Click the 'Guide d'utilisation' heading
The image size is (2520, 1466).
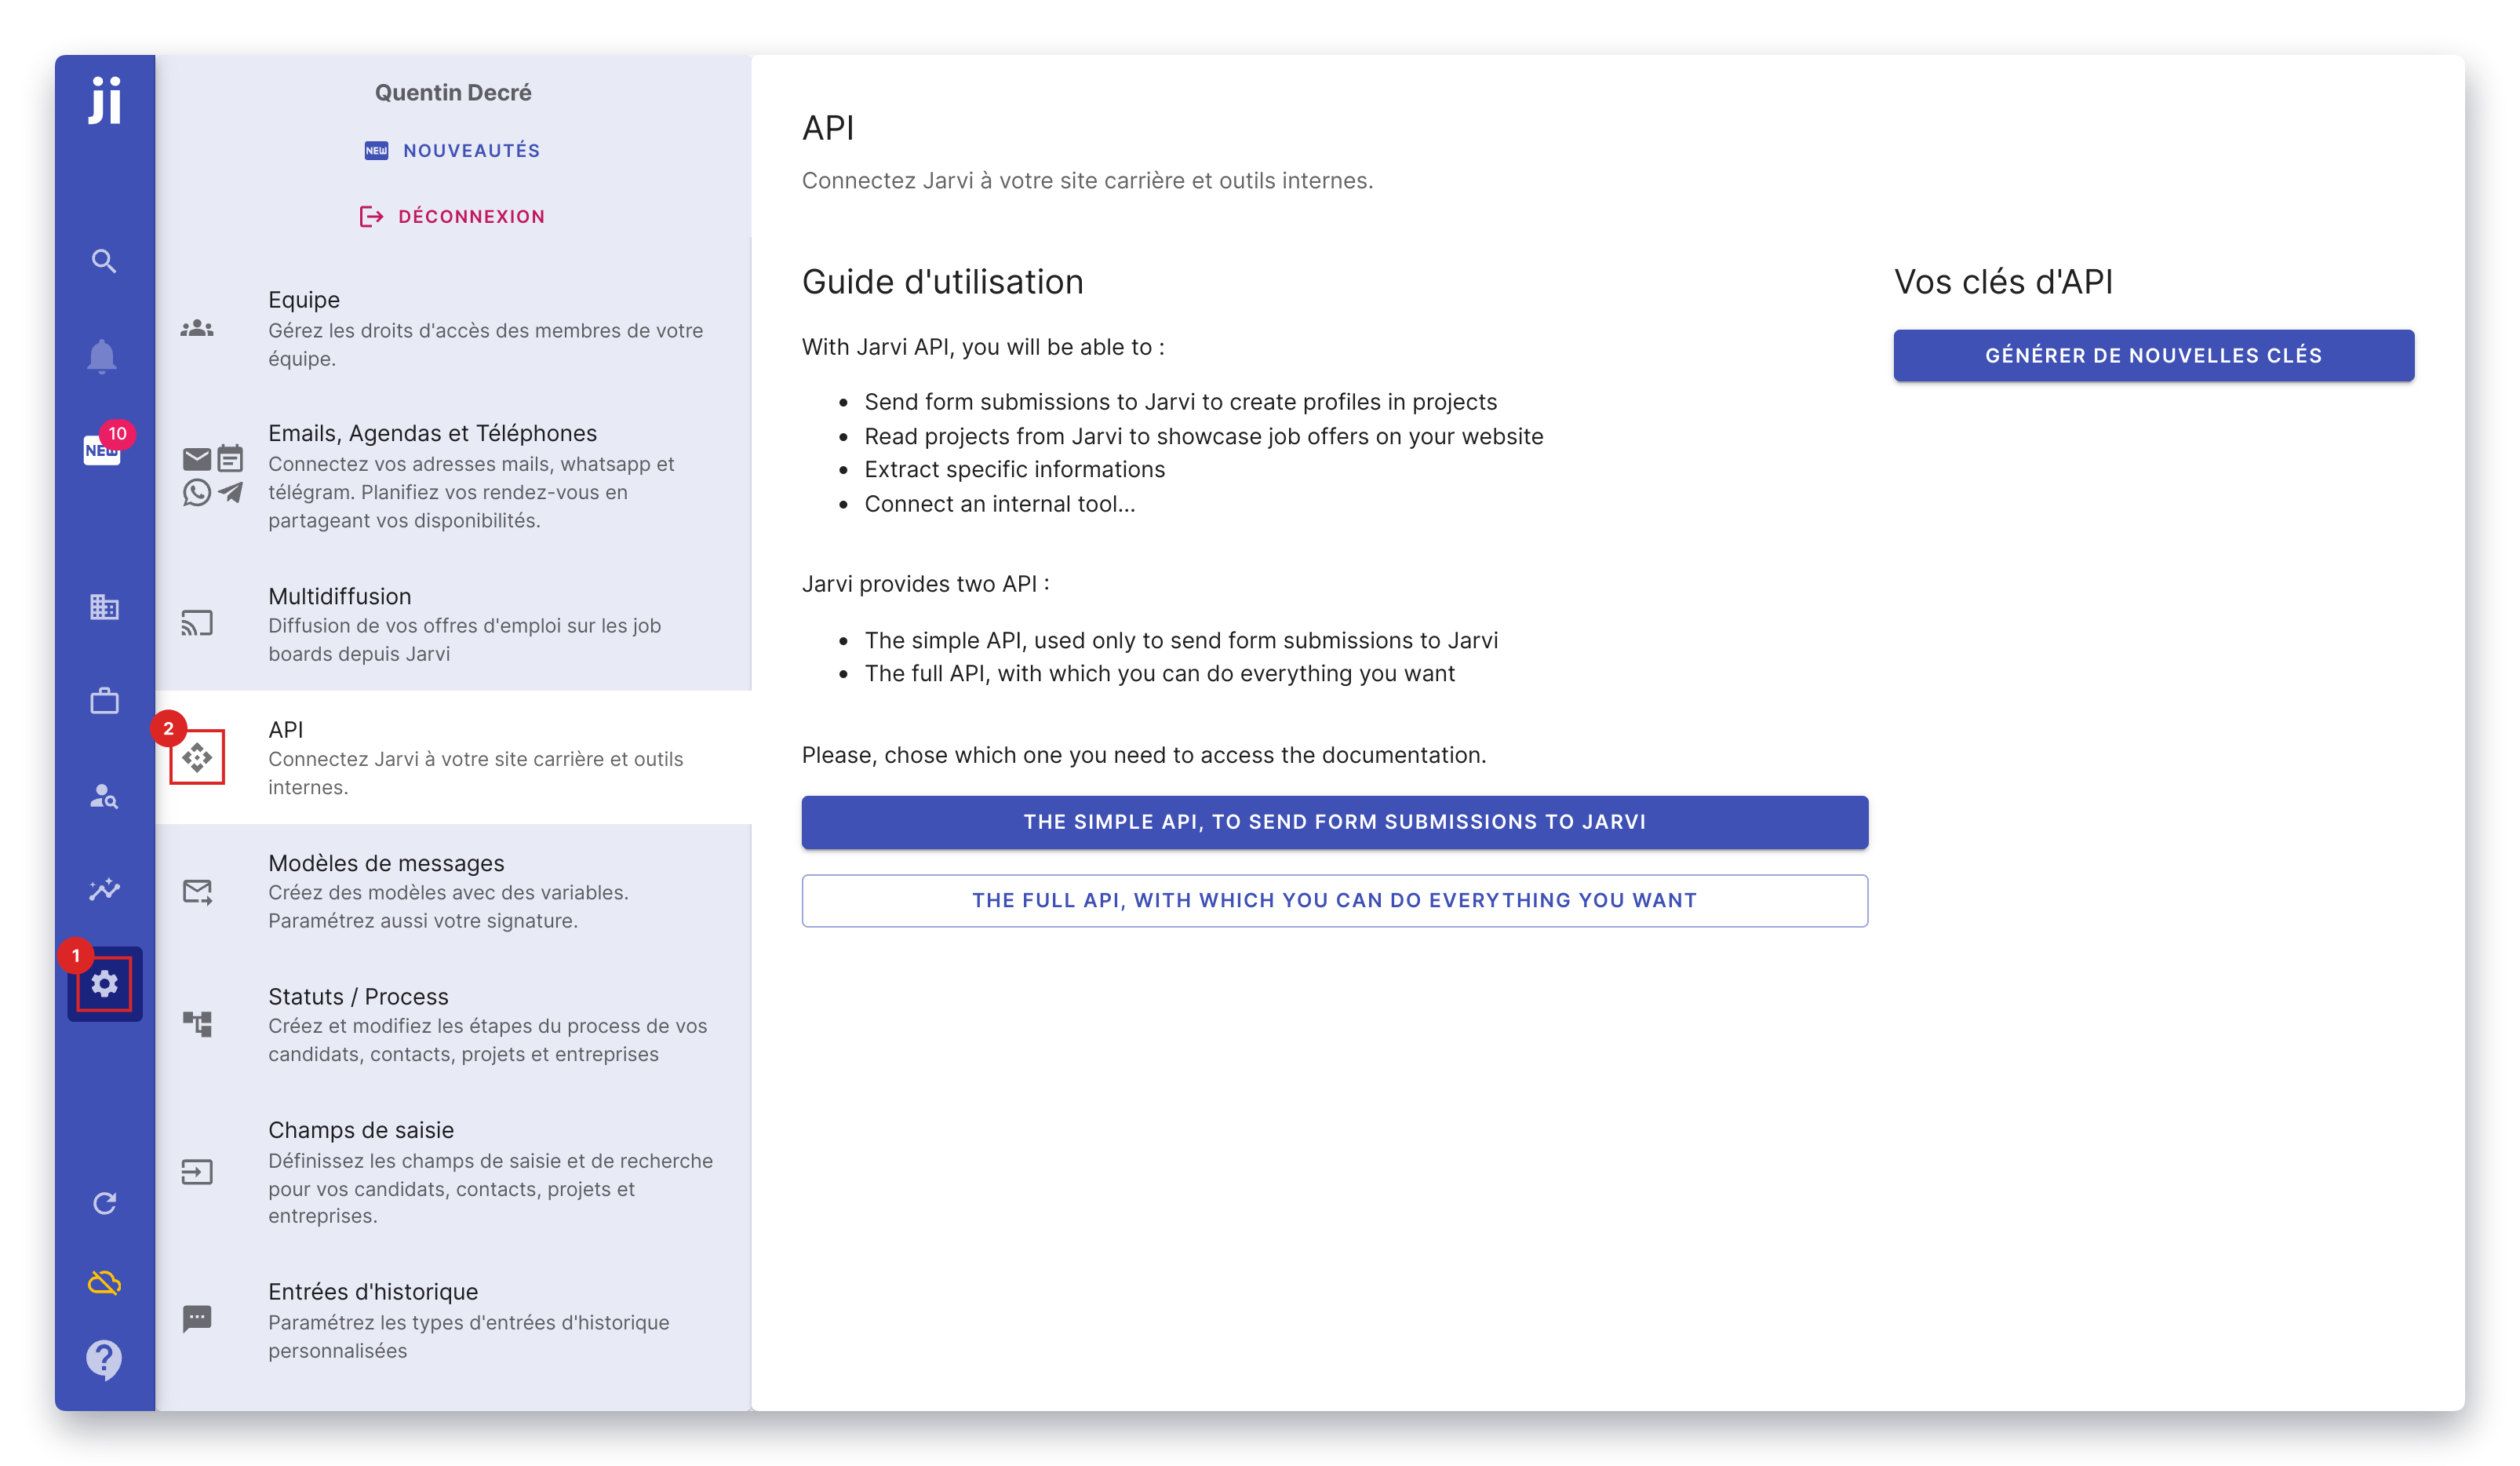942,282
